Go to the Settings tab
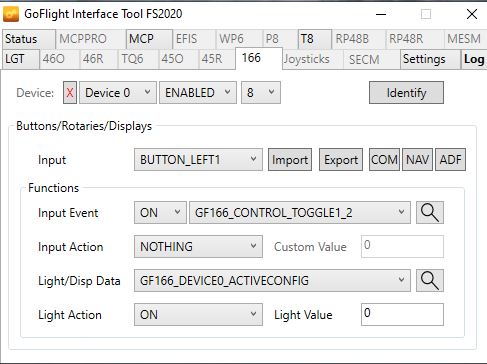This screenshot has width=487, height=364. click(430, 59)
